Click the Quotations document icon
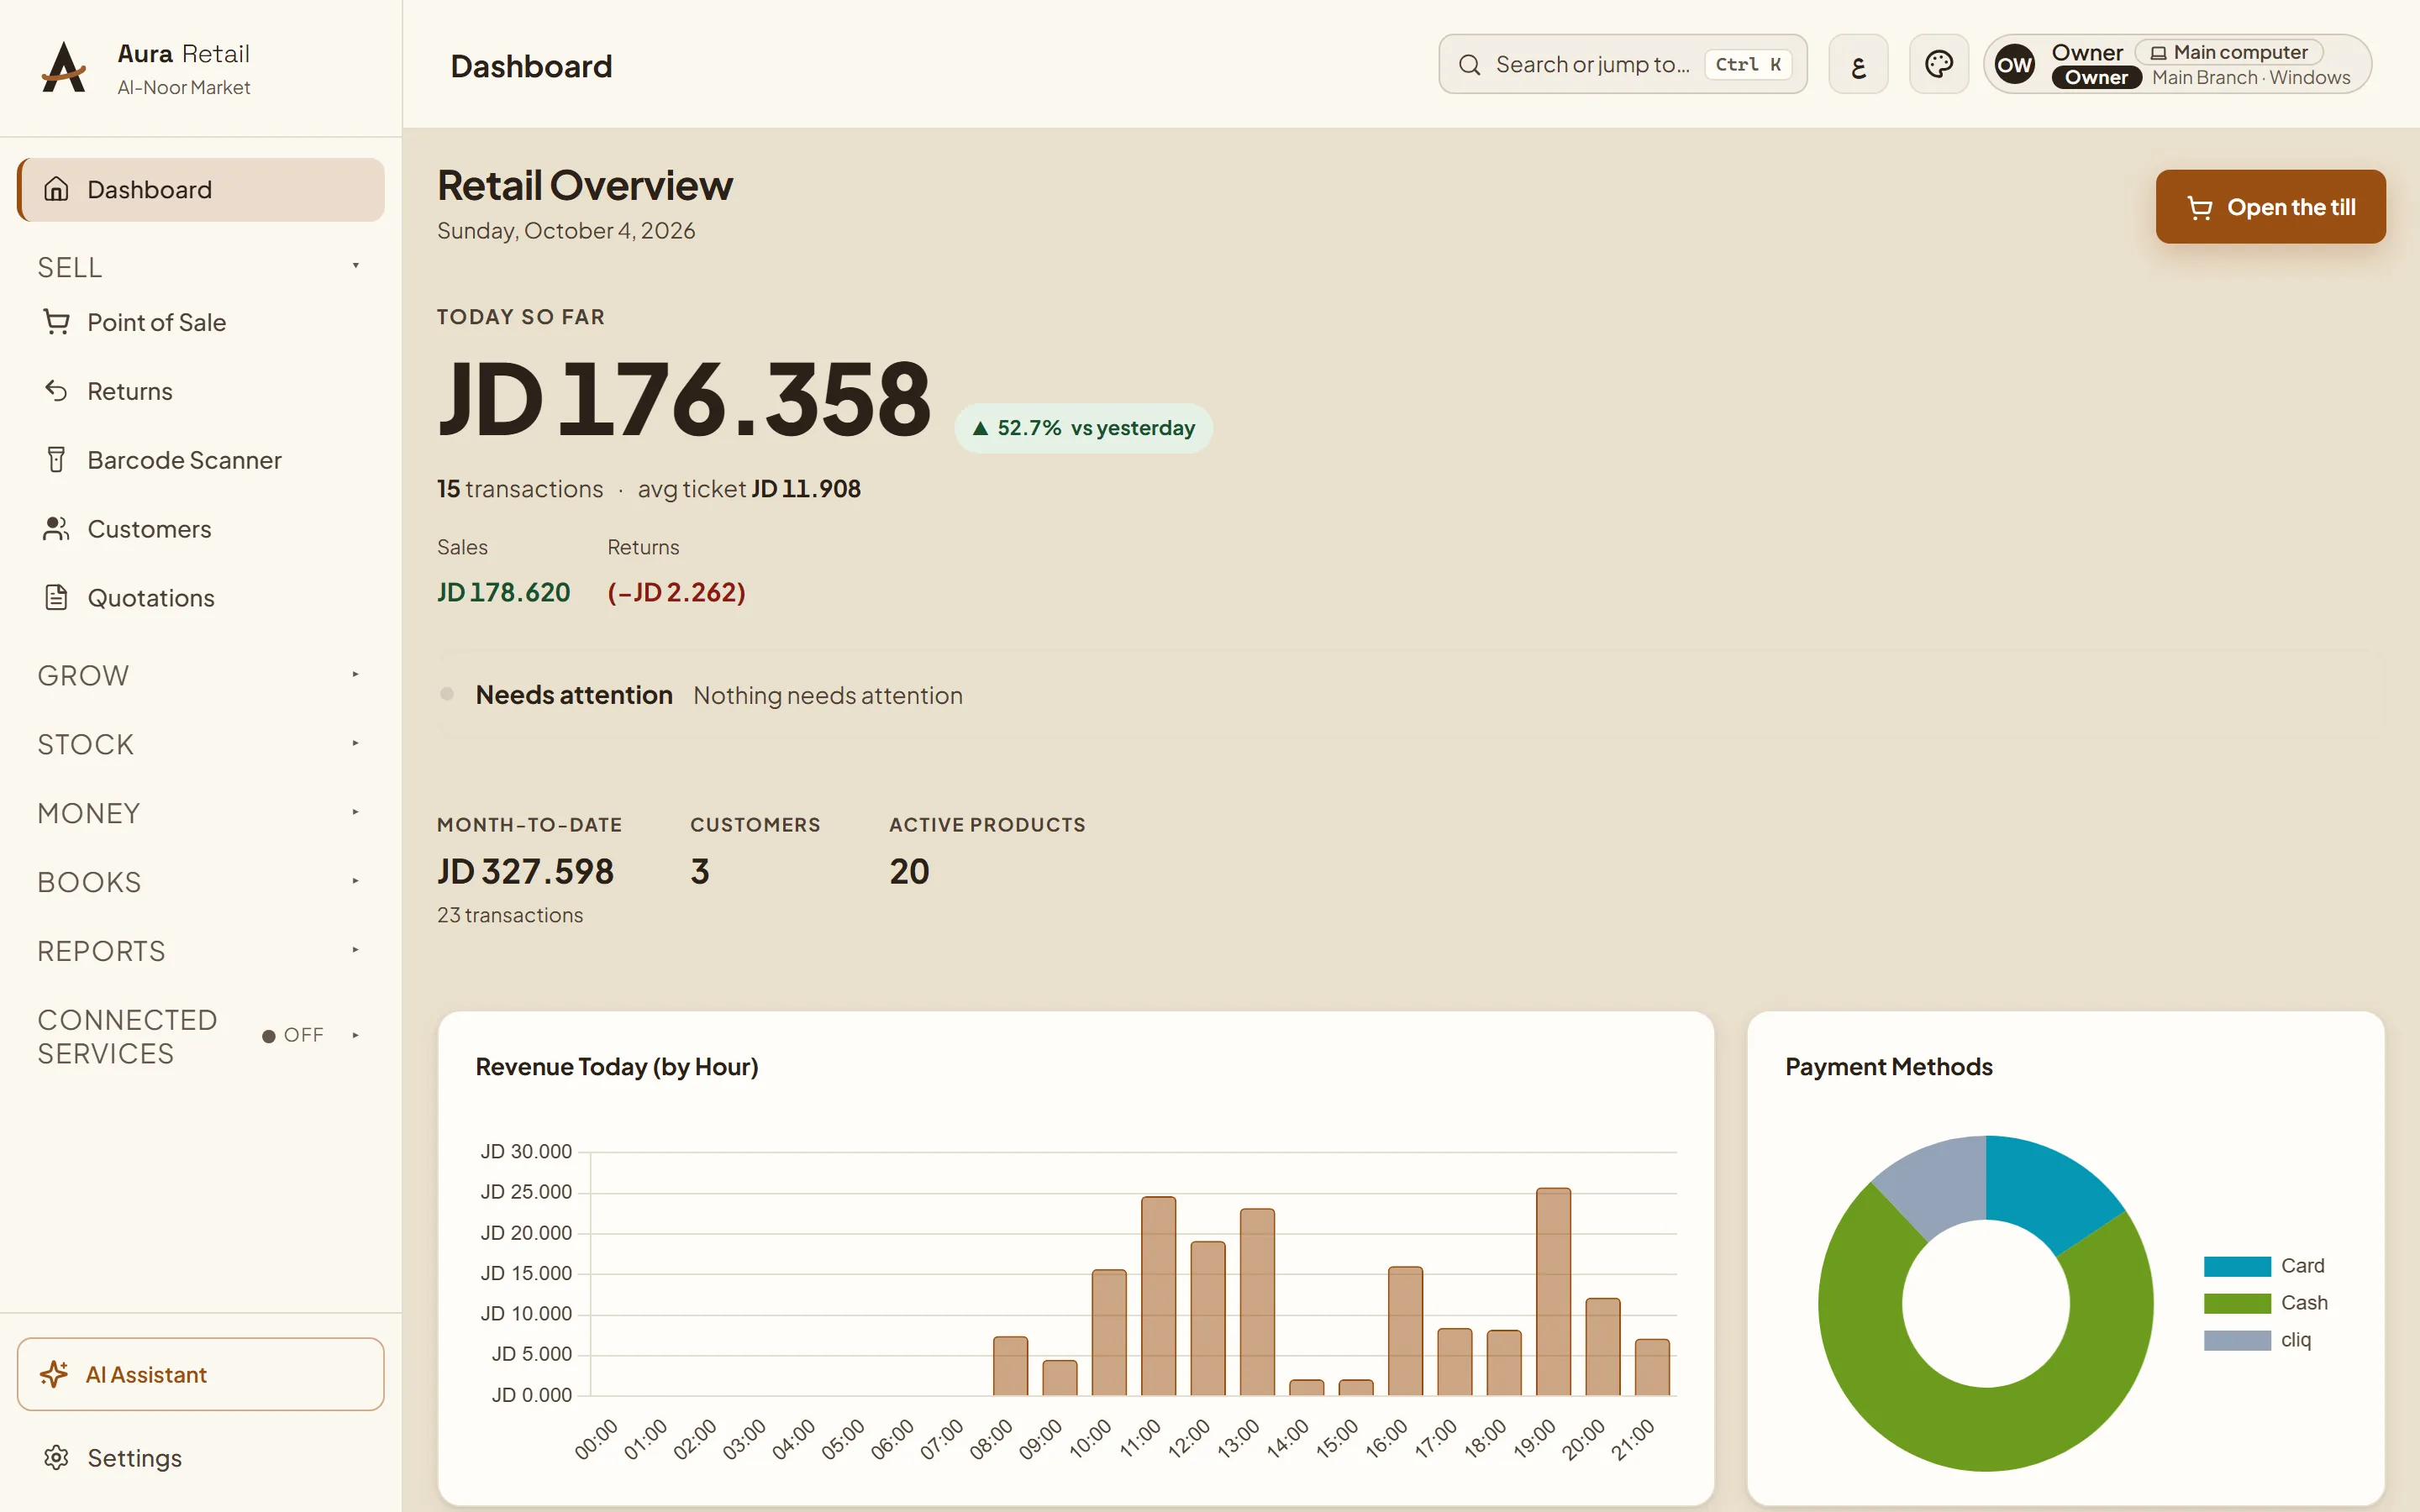Image resolution: width=2420 pixels, height=1512 pixels. coord(56,598)
